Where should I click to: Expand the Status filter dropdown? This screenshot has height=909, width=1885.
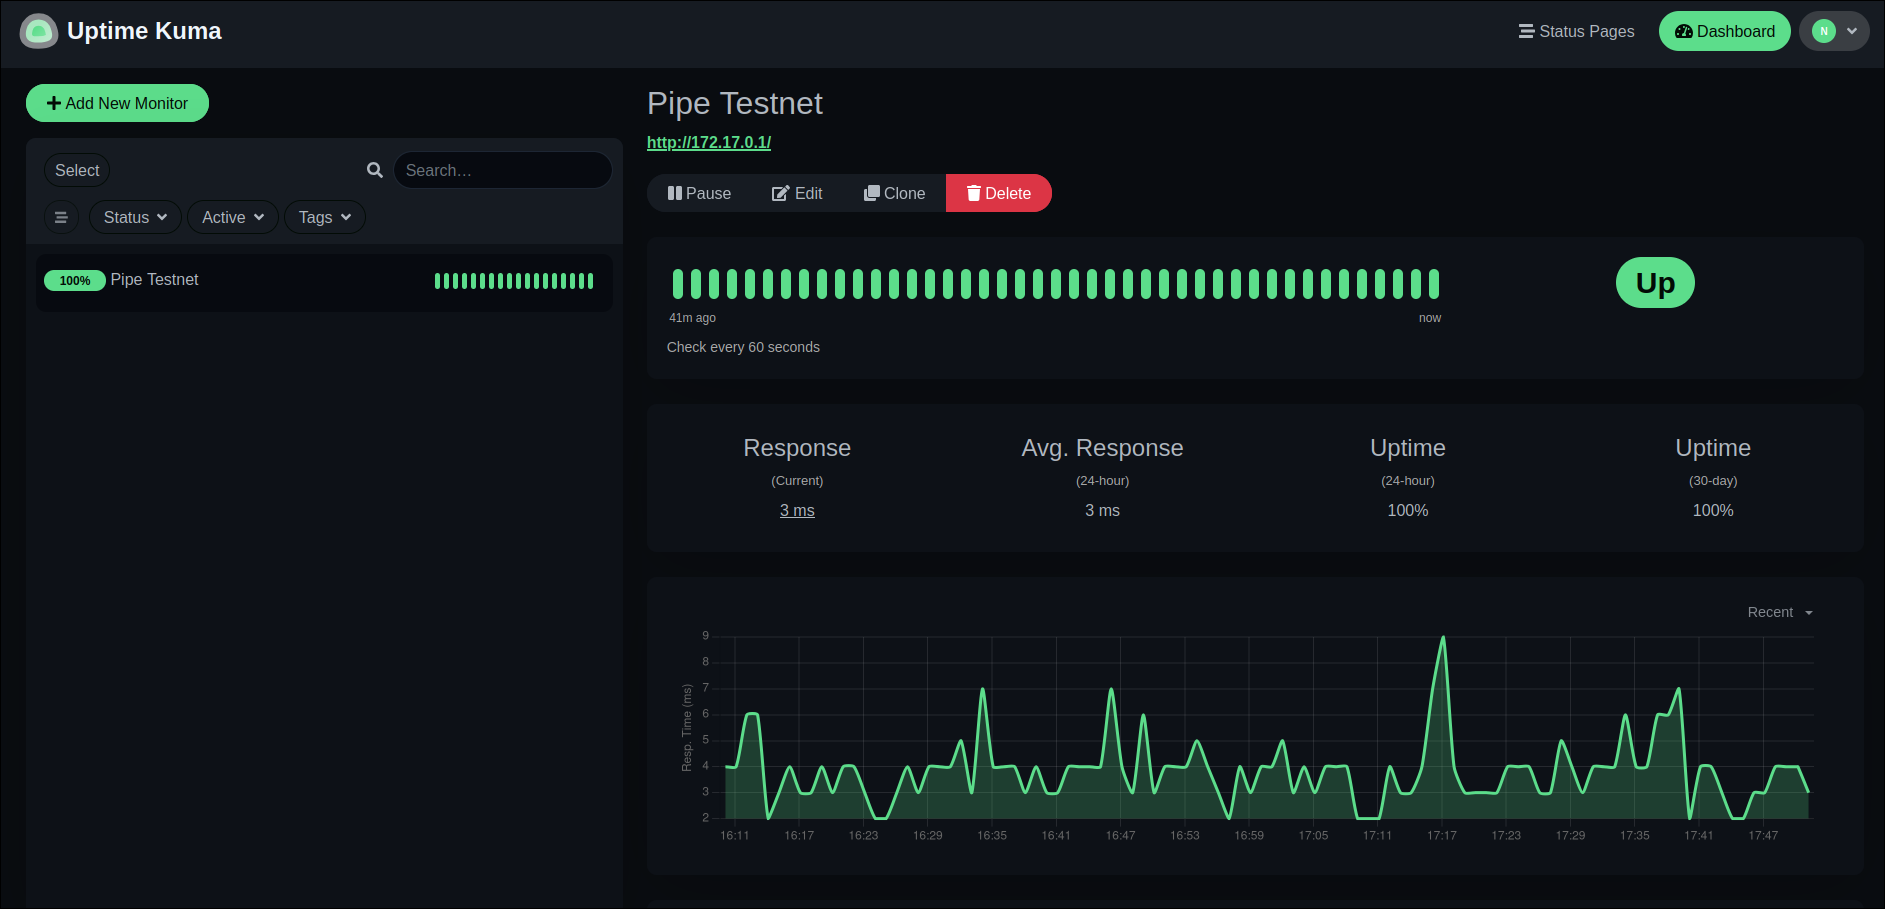pos(135,217)
